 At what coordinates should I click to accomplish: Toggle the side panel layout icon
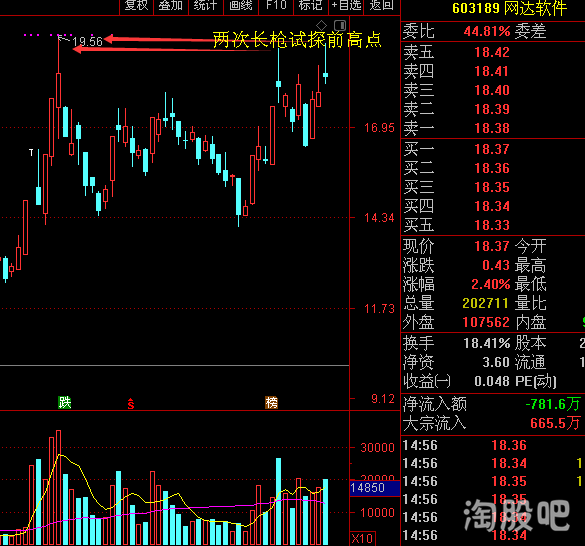click(x=340, y=25)
